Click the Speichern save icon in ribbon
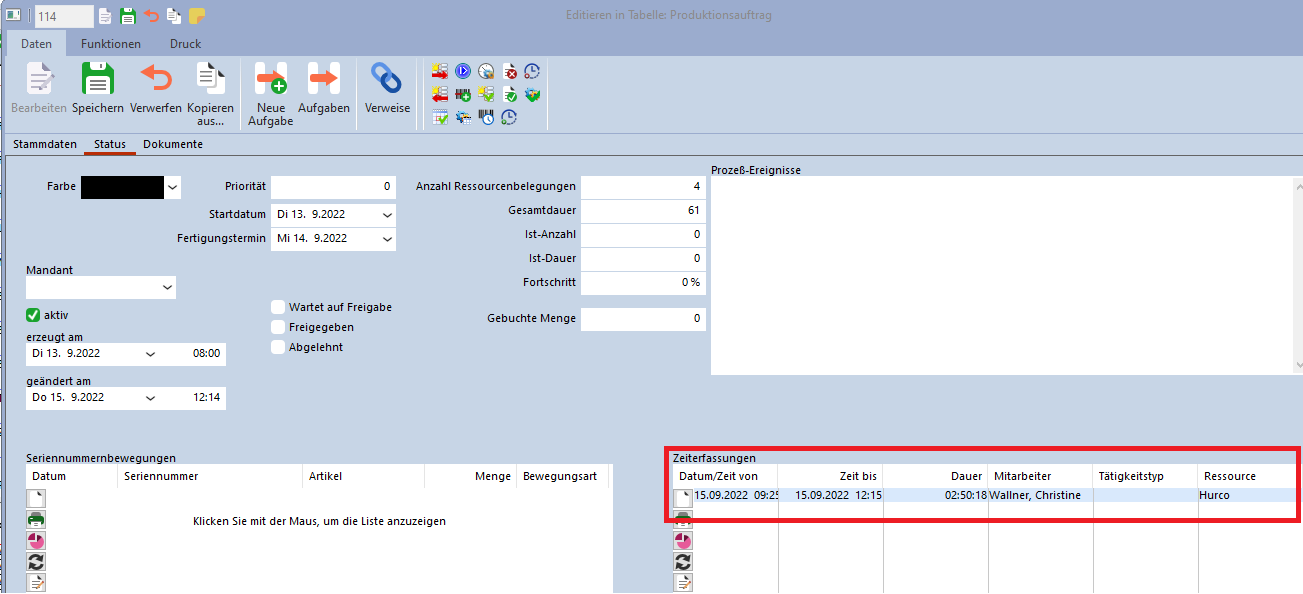Viewport: 1303px width, 594px height. click(x=98, y=80)
